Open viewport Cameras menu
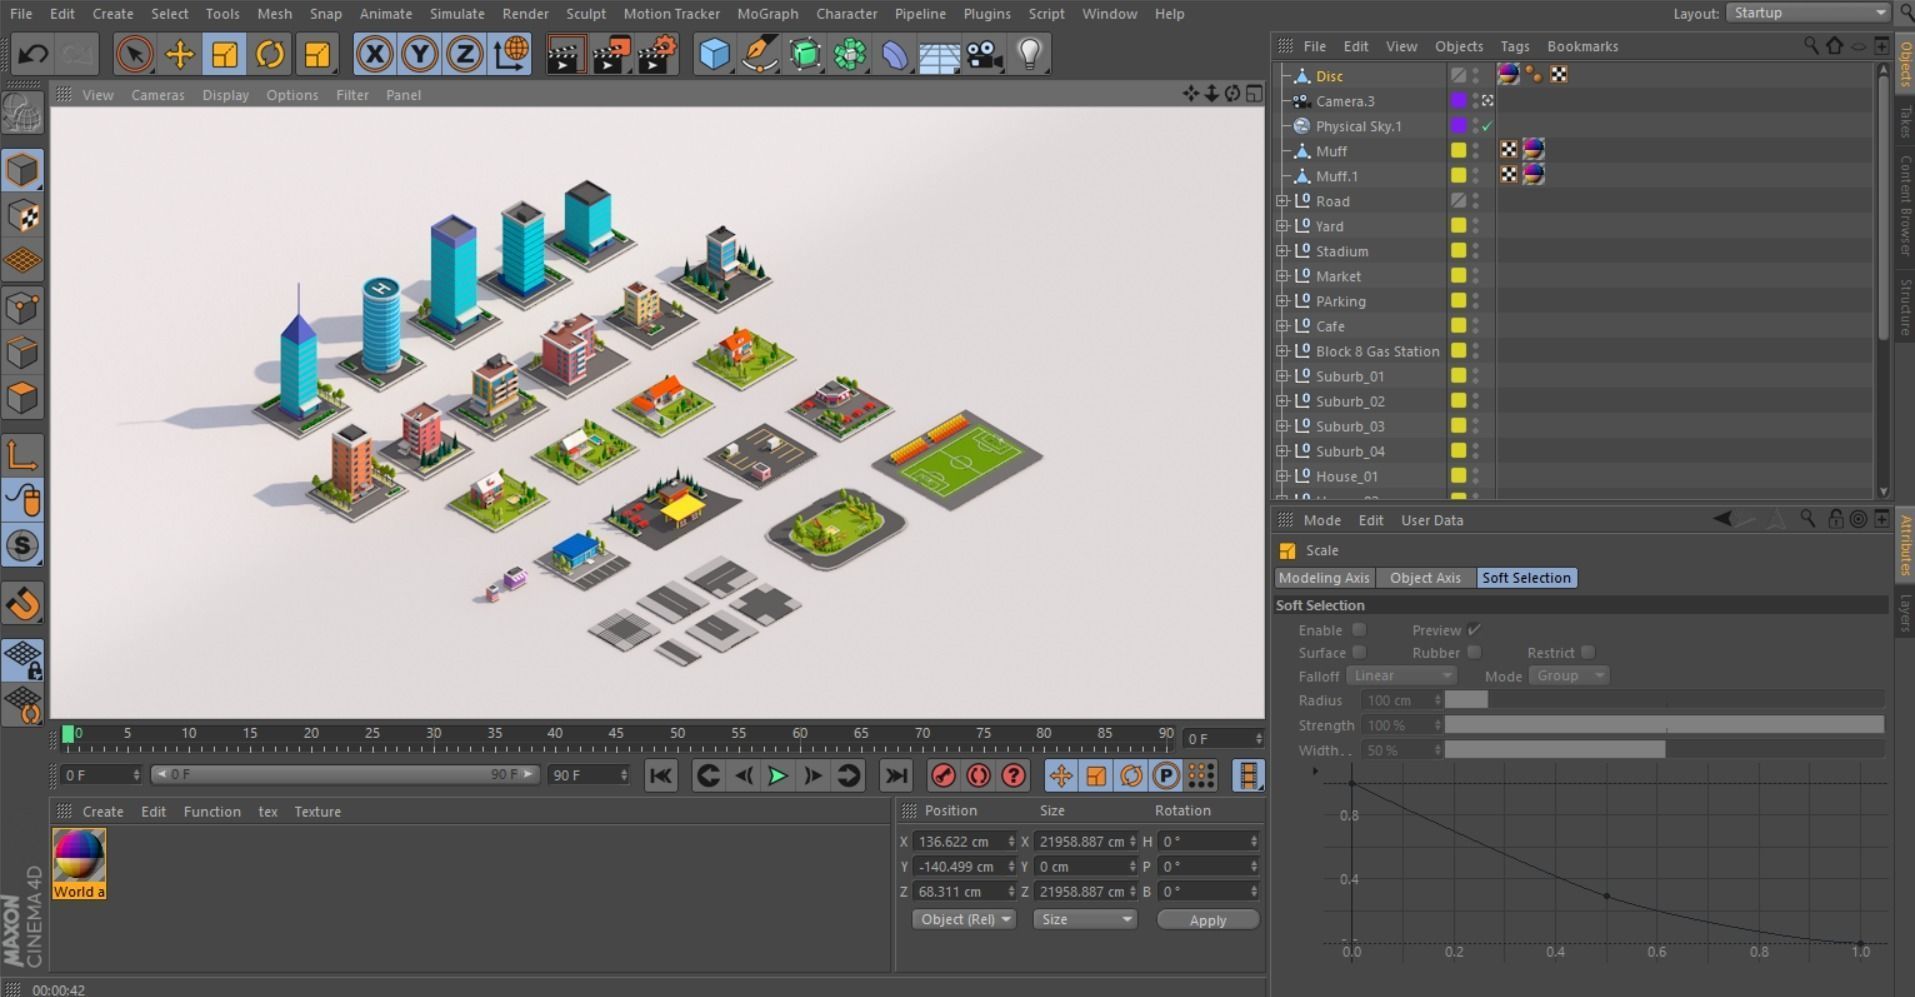 point(158,95)
